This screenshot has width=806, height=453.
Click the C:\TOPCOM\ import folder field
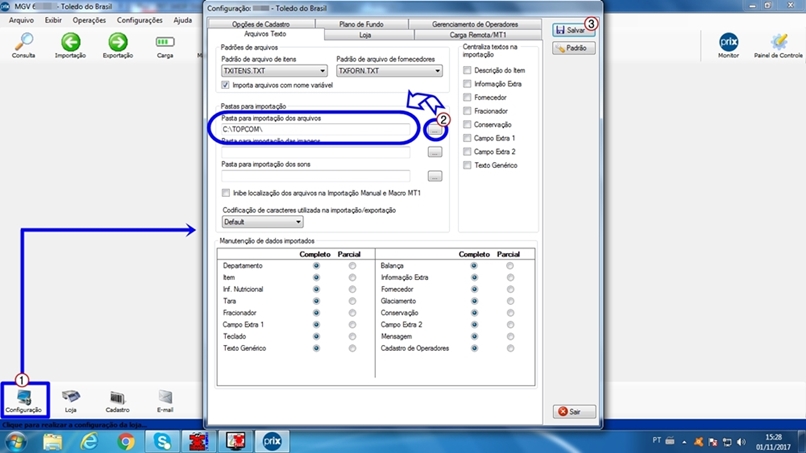(316, 130)
